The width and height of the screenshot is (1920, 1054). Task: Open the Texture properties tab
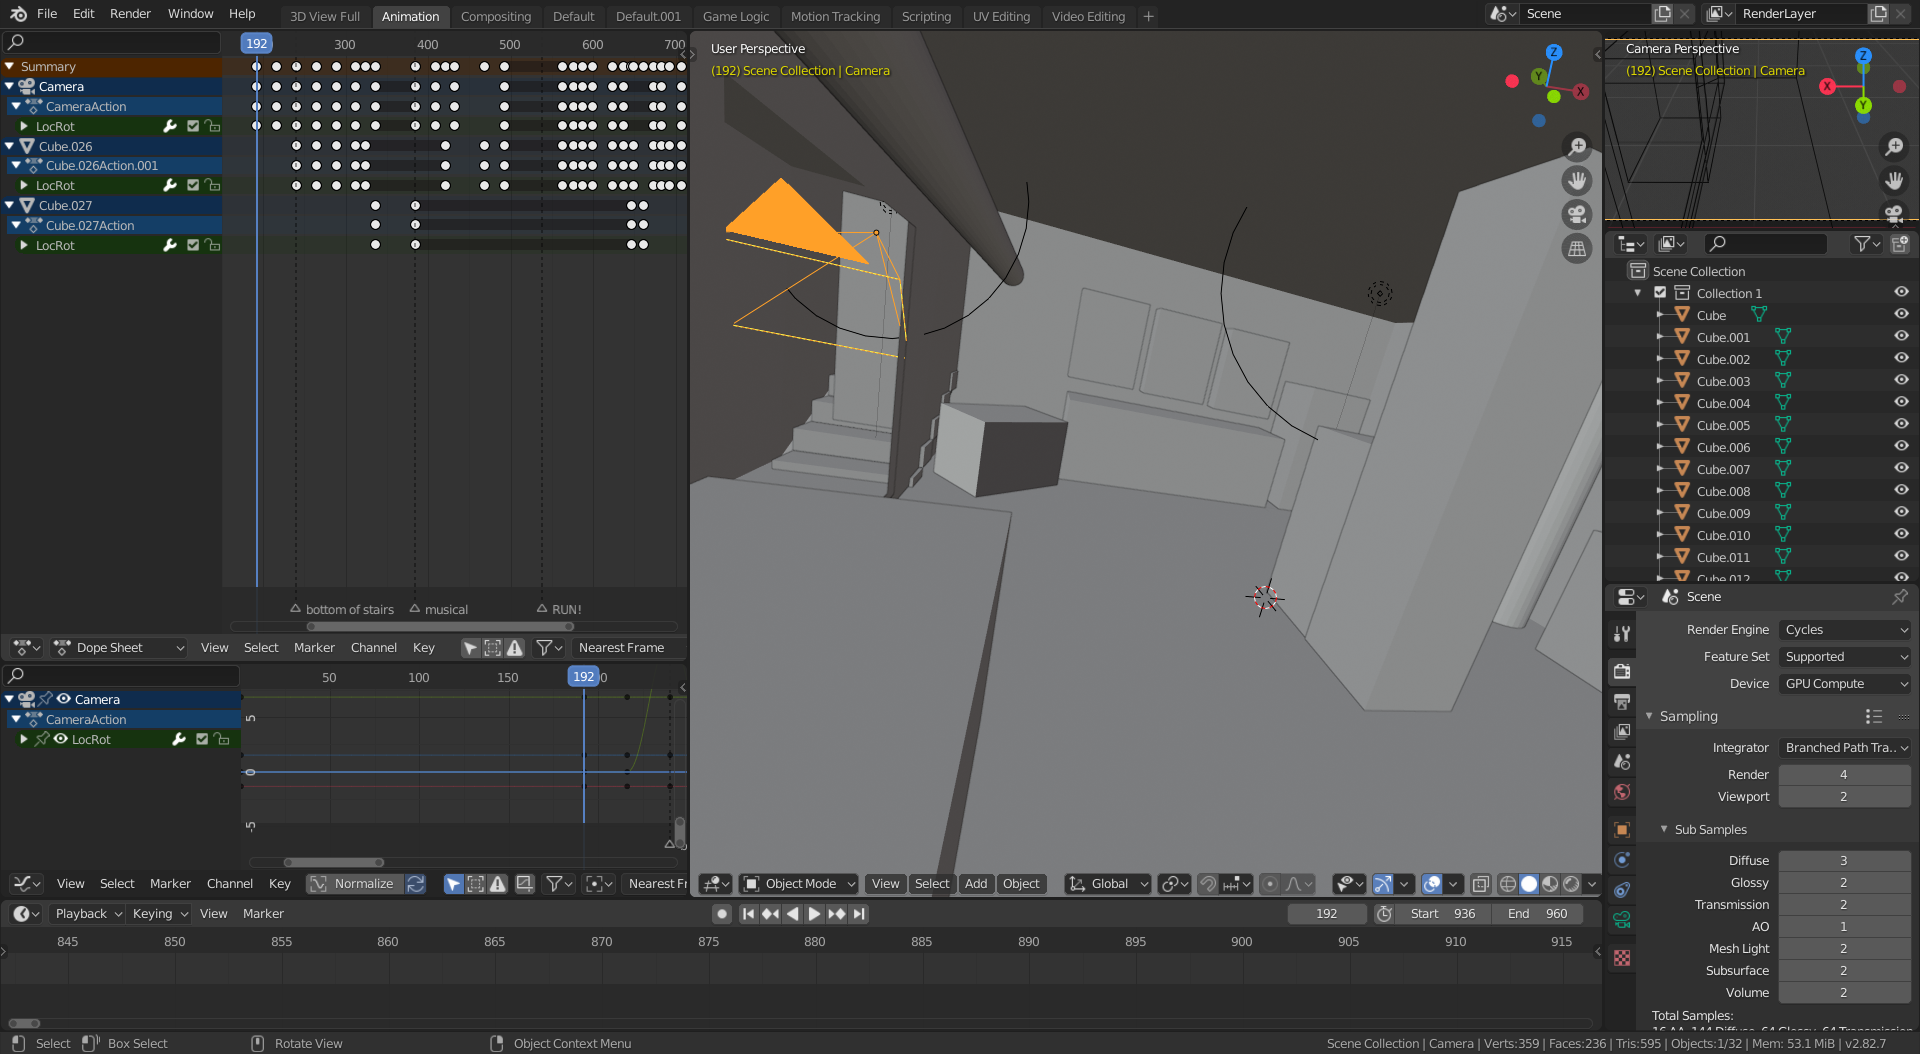click(1622, 958)
